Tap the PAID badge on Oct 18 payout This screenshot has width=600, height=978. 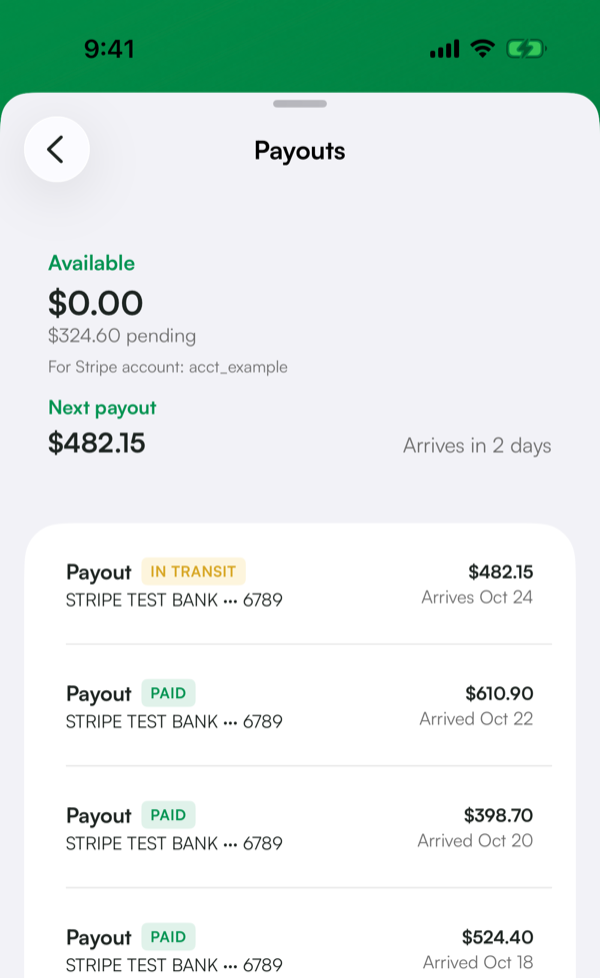coord(168,936)
